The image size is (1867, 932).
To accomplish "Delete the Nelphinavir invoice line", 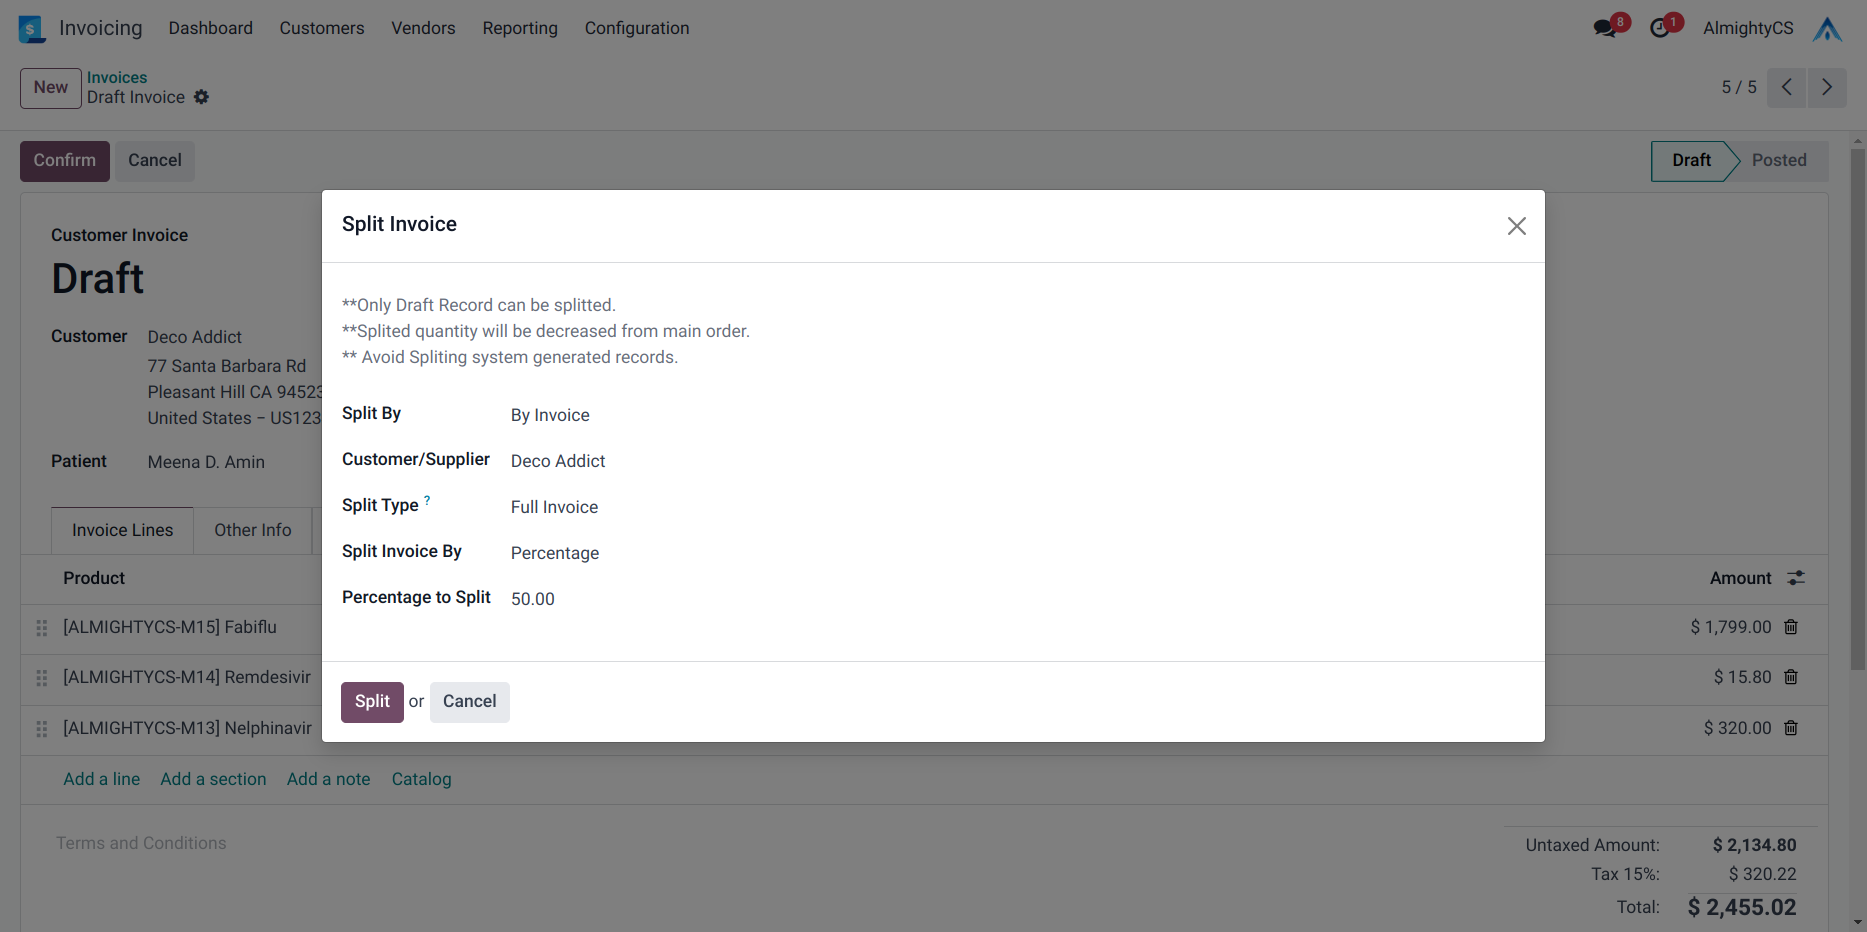I will pos(1791,728).
